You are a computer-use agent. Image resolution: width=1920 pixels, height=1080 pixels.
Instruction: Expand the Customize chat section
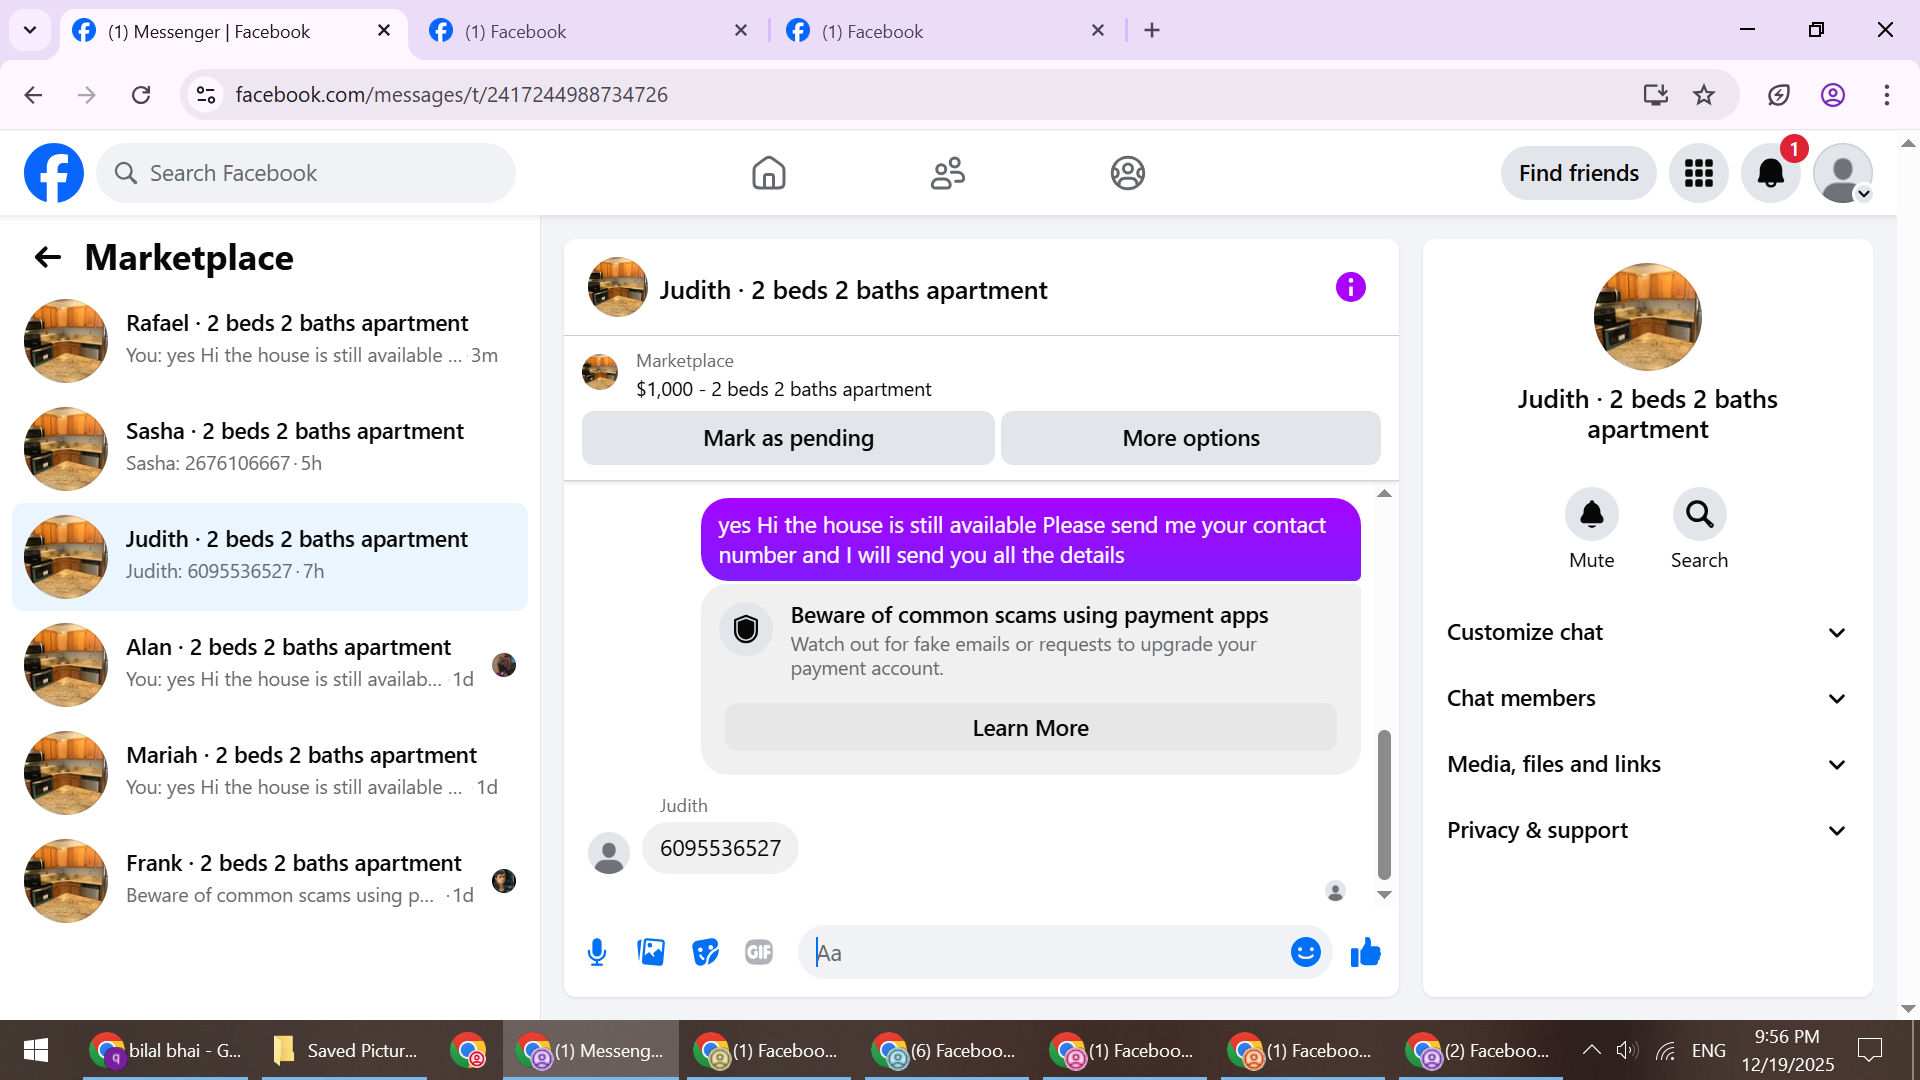[1647, 632]
